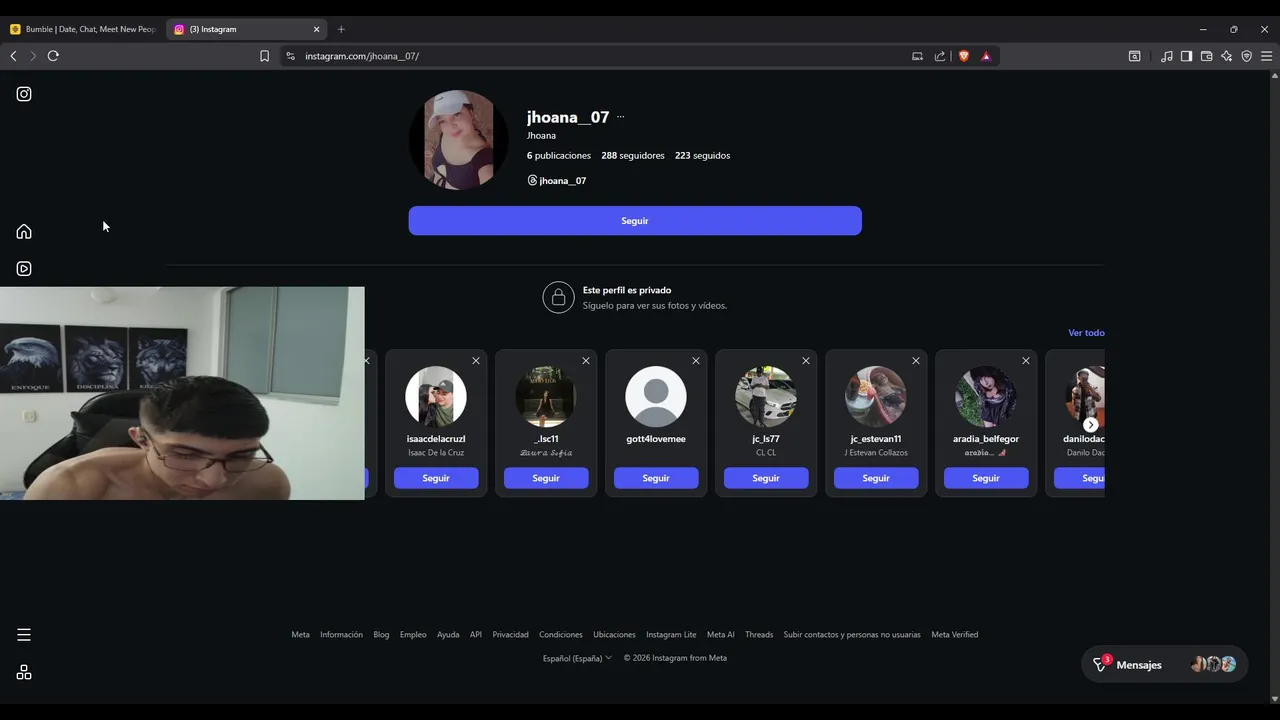Screen dimensions: 1280x720
Task: Follow jhoana__07 with main Seguir button
Action: [635, 221]
